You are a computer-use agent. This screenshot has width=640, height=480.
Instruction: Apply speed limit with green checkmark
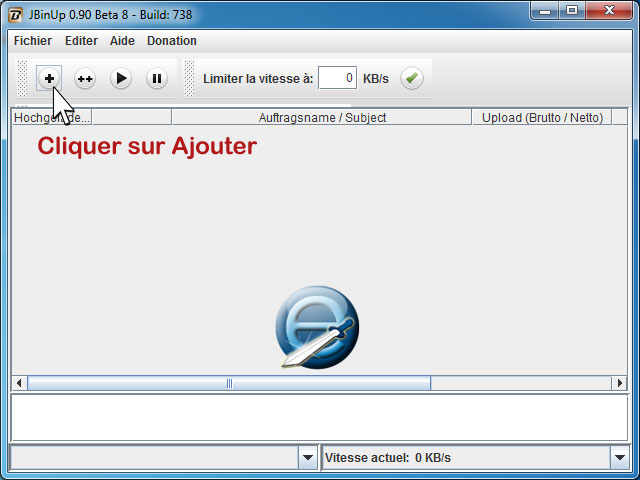412,78
